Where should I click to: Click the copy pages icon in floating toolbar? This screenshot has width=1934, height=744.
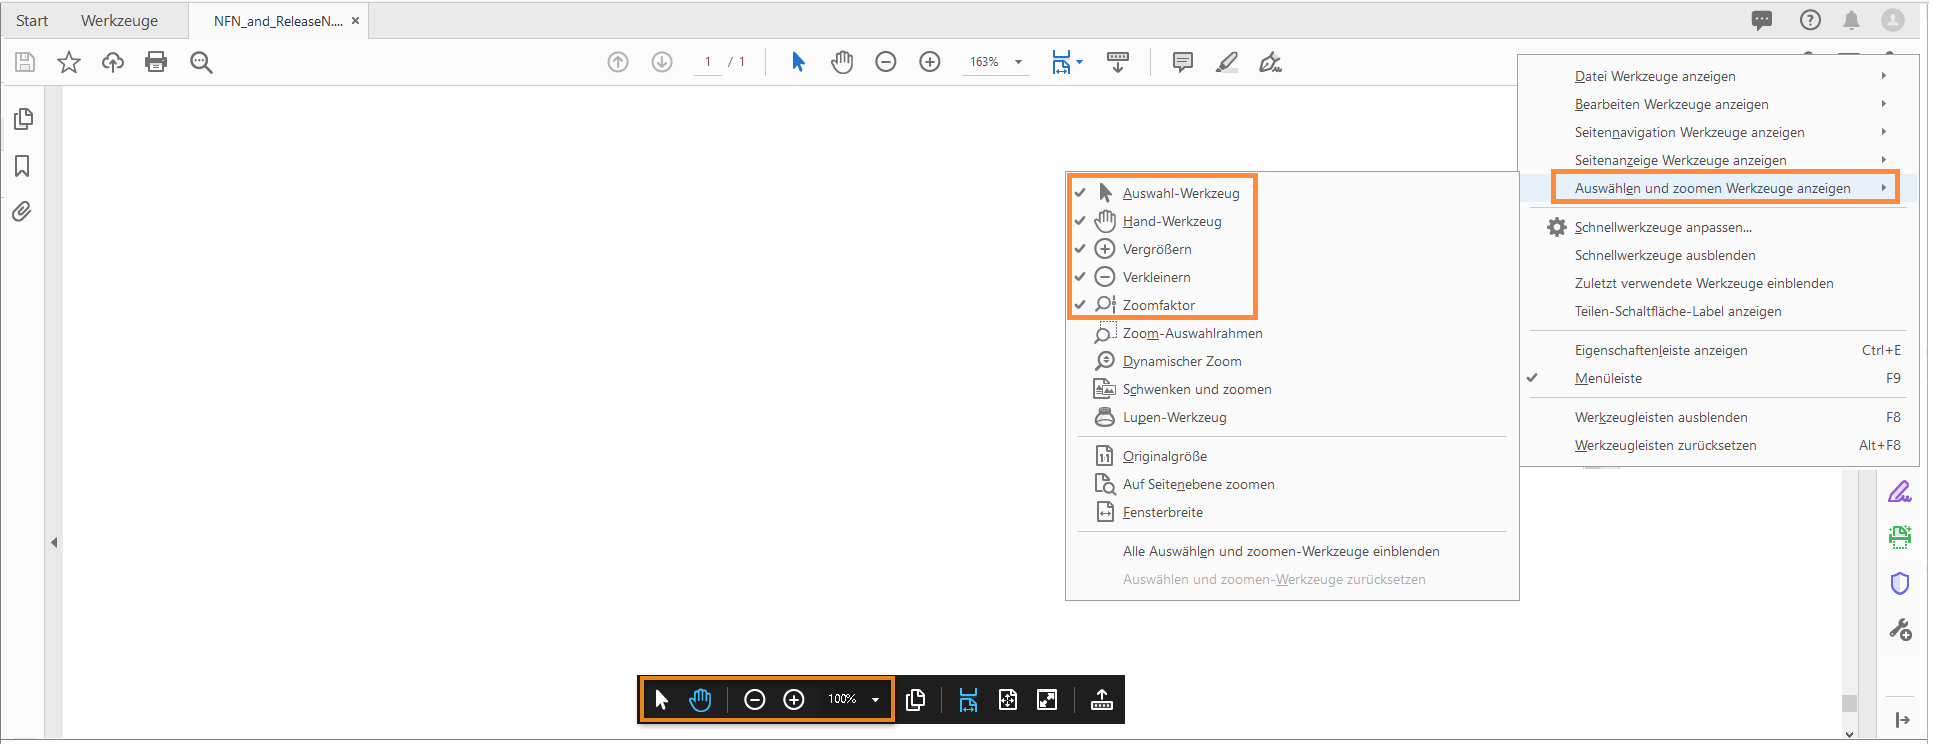click(915, 700)
